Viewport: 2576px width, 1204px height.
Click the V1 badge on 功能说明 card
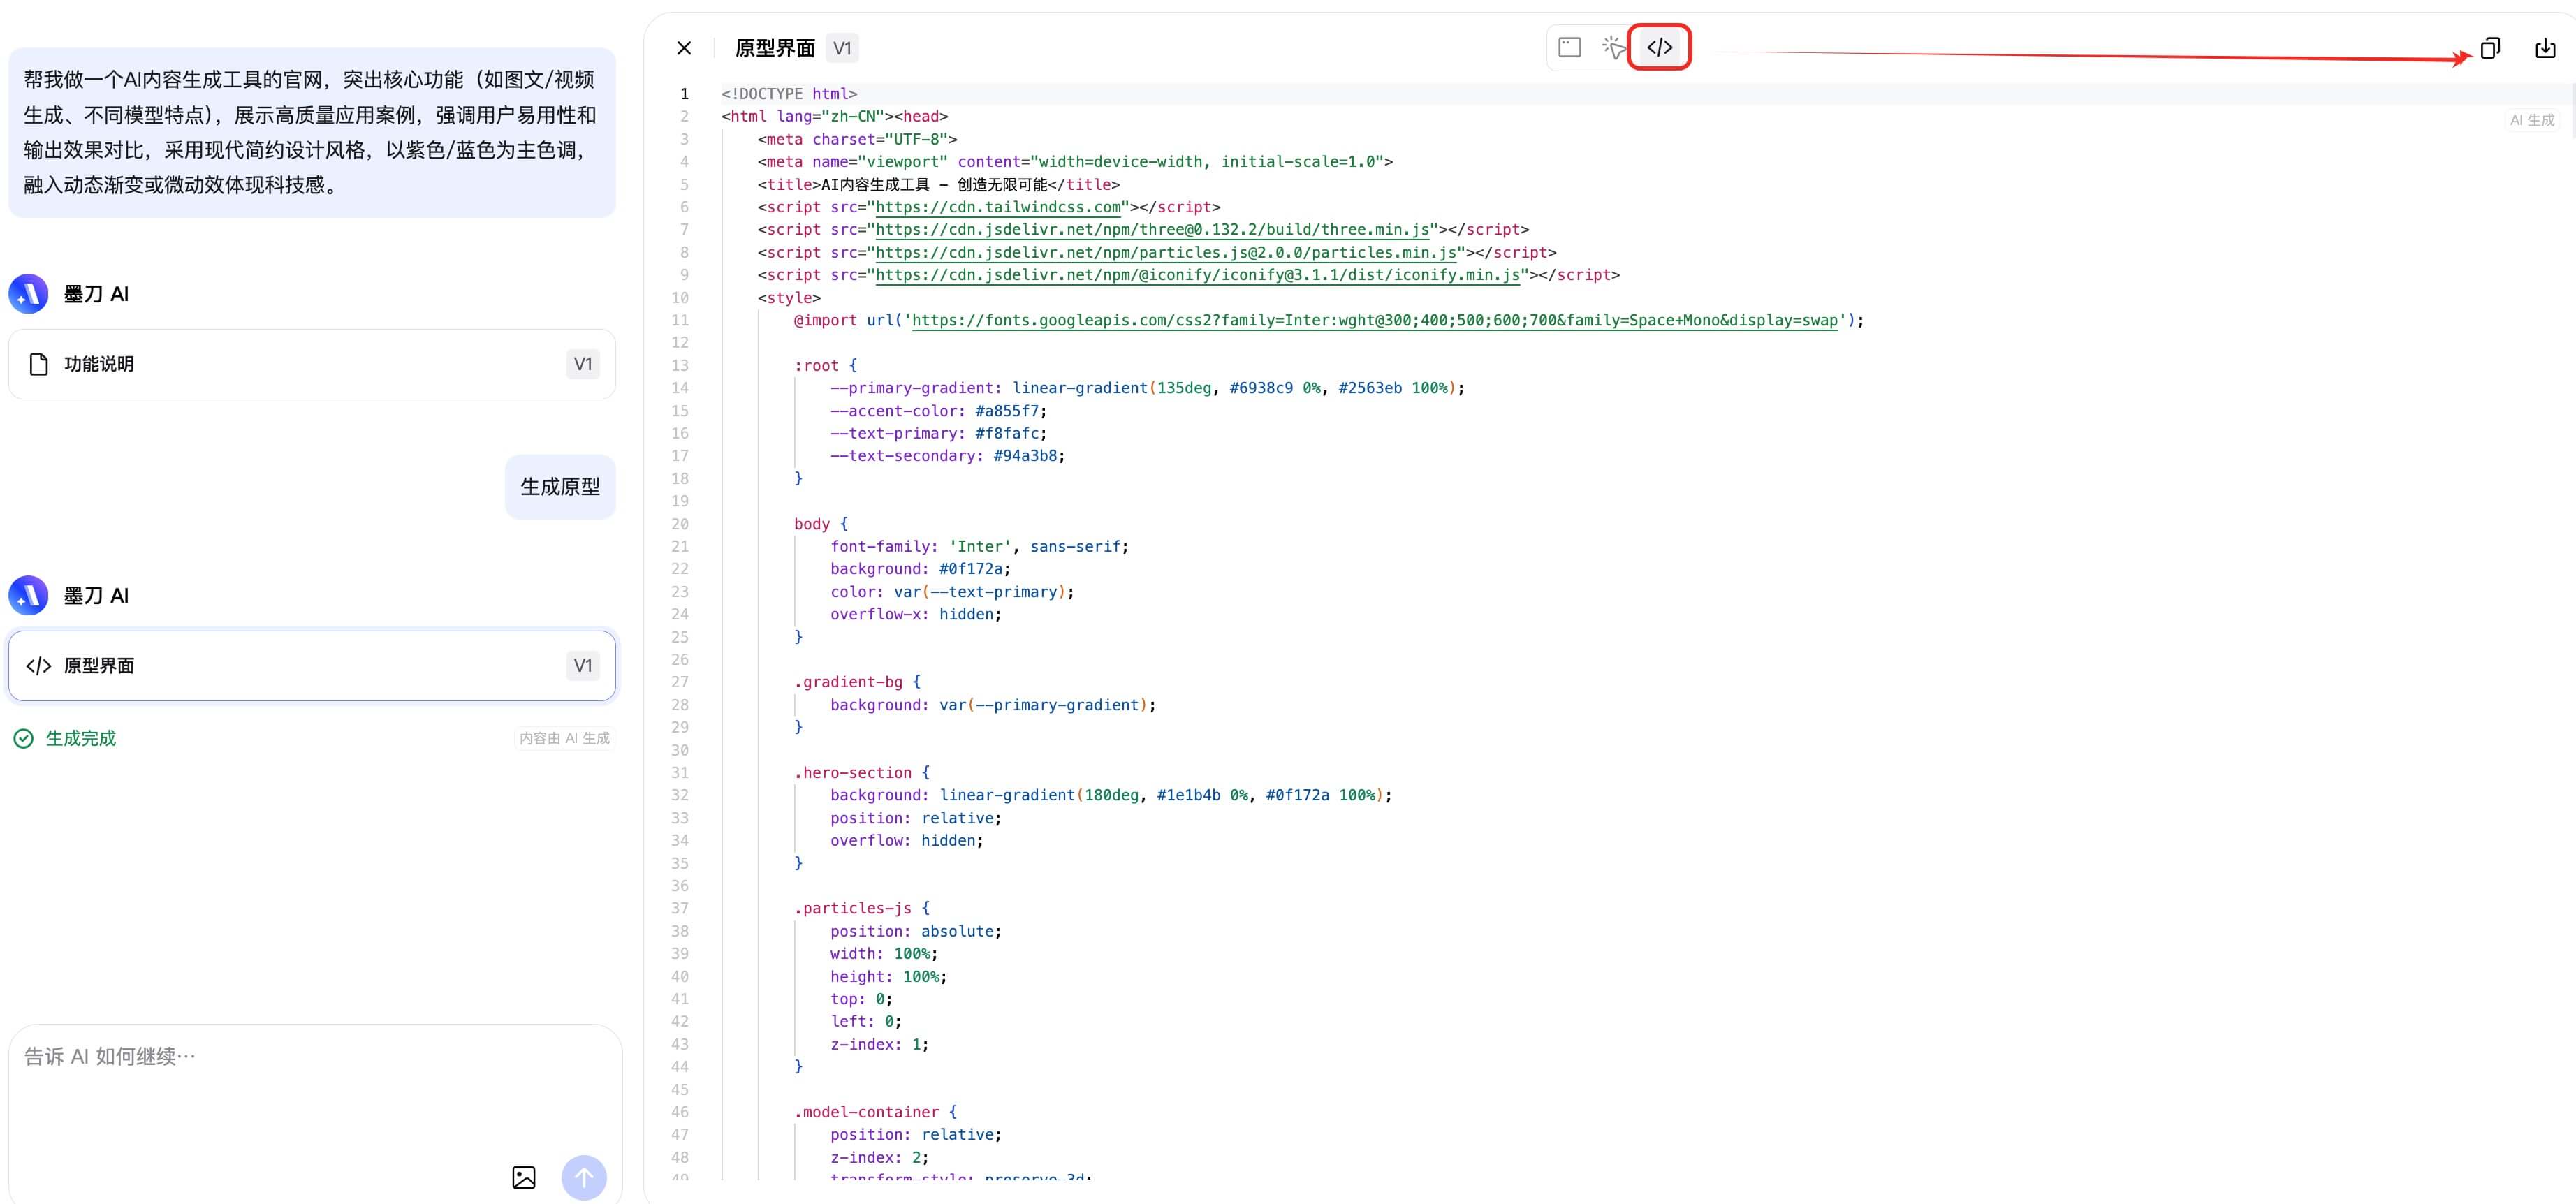[x=583, y=364]
